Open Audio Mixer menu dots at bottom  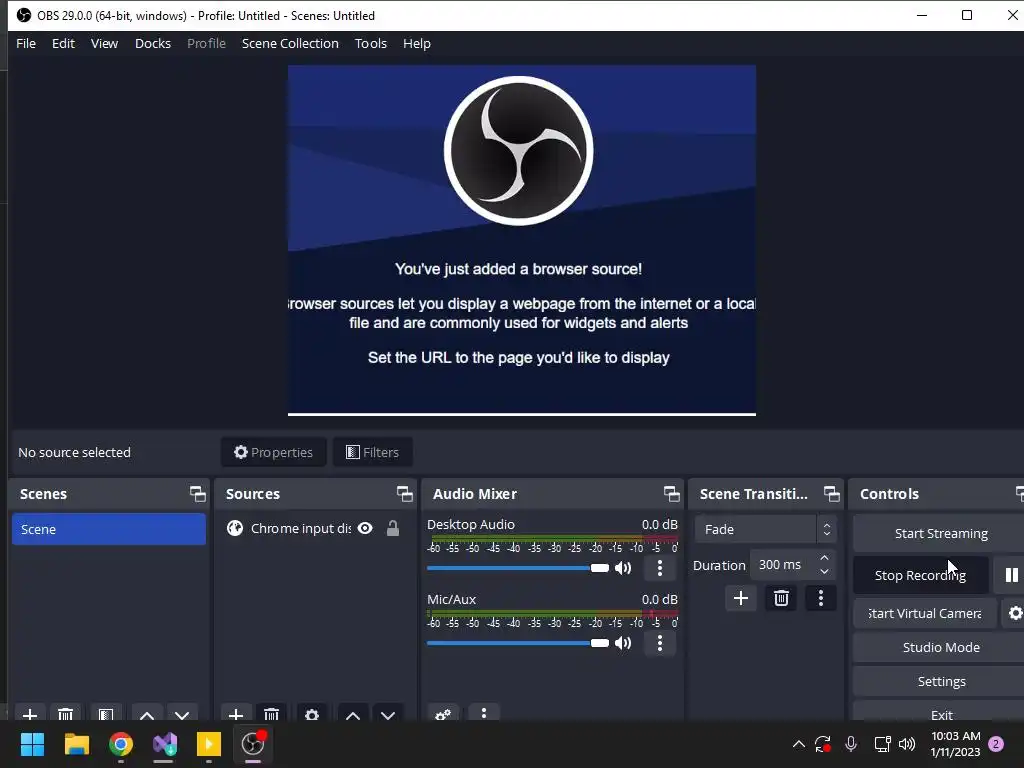(x=484, y=712)
